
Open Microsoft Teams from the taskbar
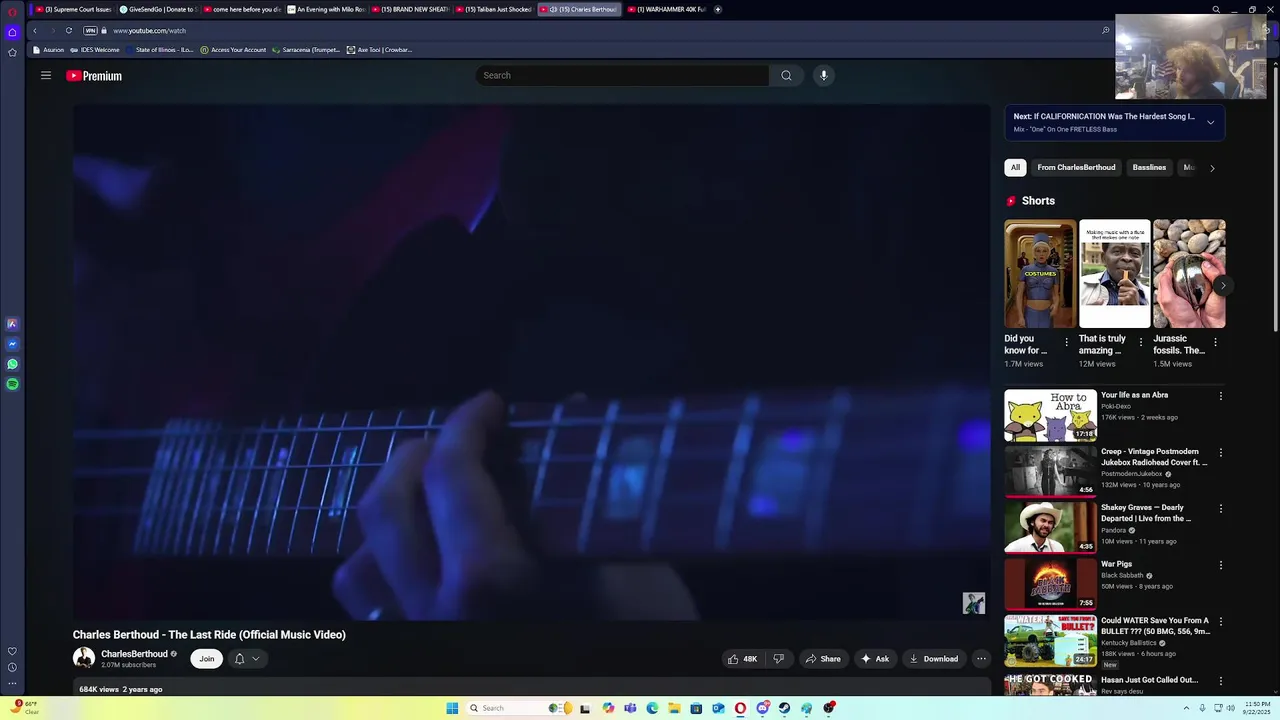[630, 708]
